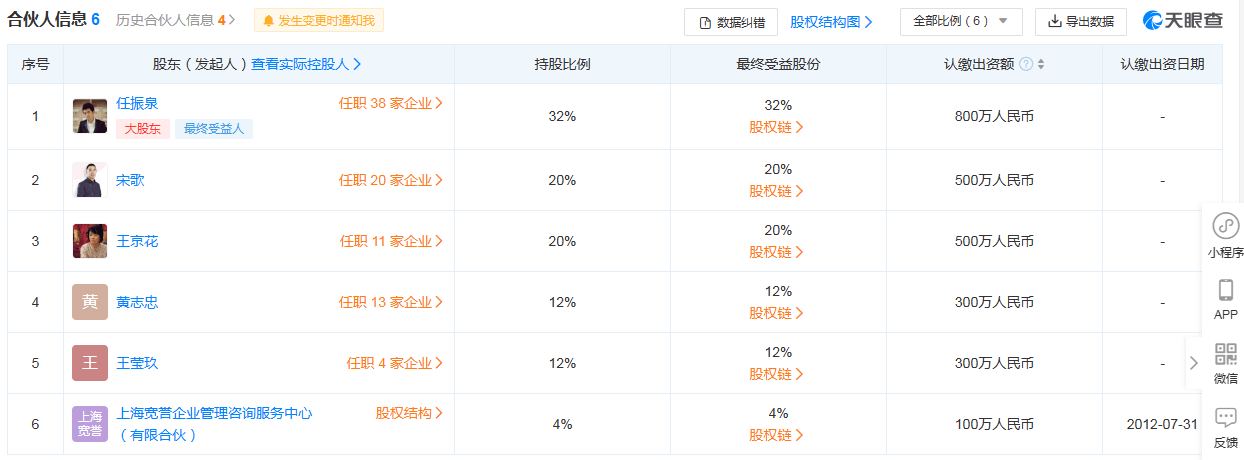This screenshot has width=1244, height=460.
Task: Click the 数据纠错 button
Action: [x=731, y=22]
